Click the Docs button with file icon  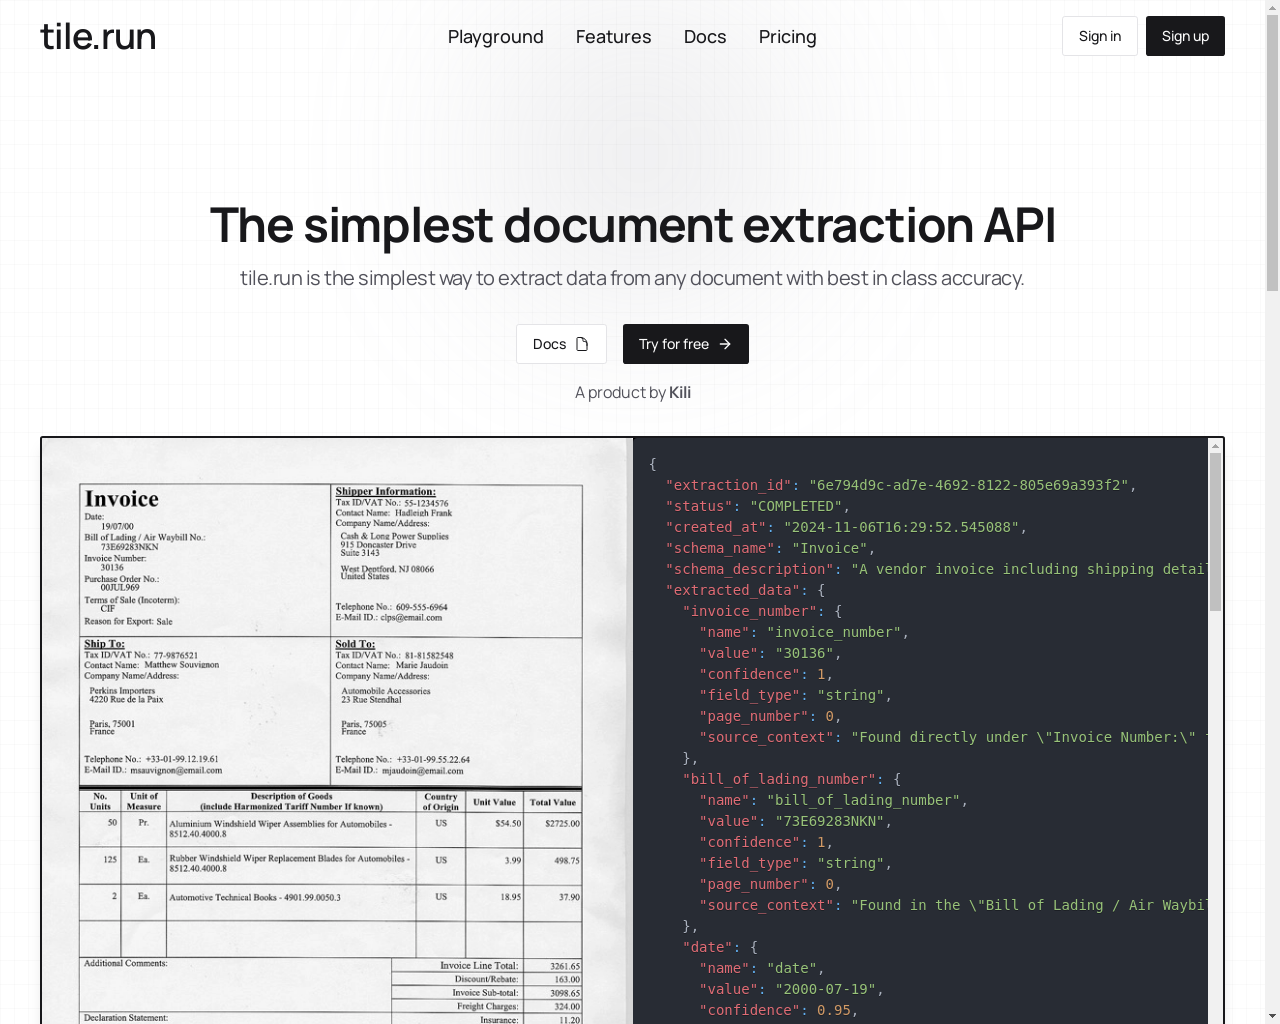click(x=561, y=344)
